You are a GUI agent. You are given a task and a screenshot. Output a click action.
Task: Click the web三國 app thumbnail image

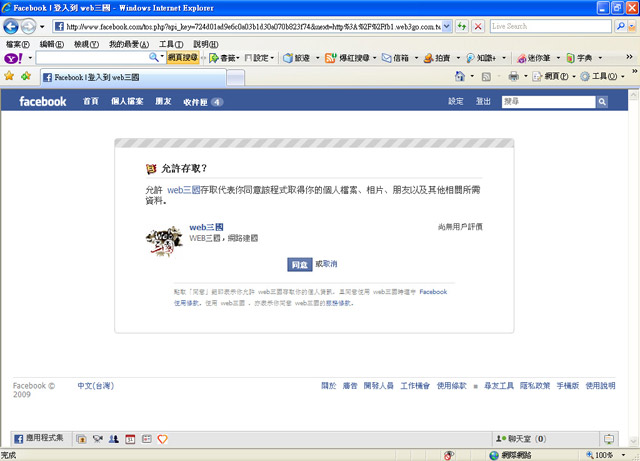pos(164,242)
